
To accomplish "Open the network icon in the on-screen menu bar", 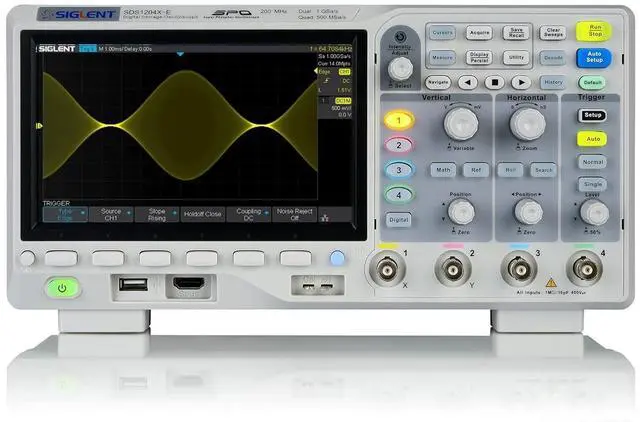I will click(x=325, y=218).
